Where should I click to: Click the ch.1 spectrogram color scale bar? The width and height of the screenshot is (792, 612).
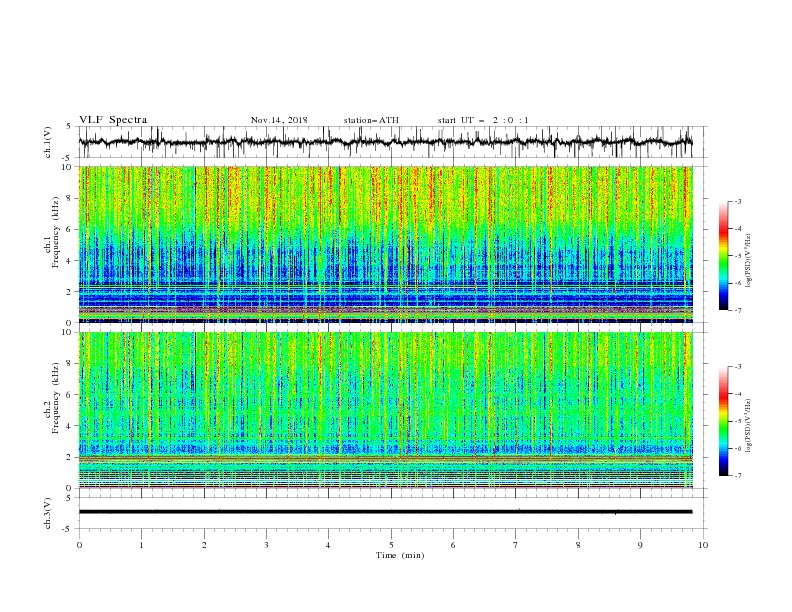[x=723, y=256]
